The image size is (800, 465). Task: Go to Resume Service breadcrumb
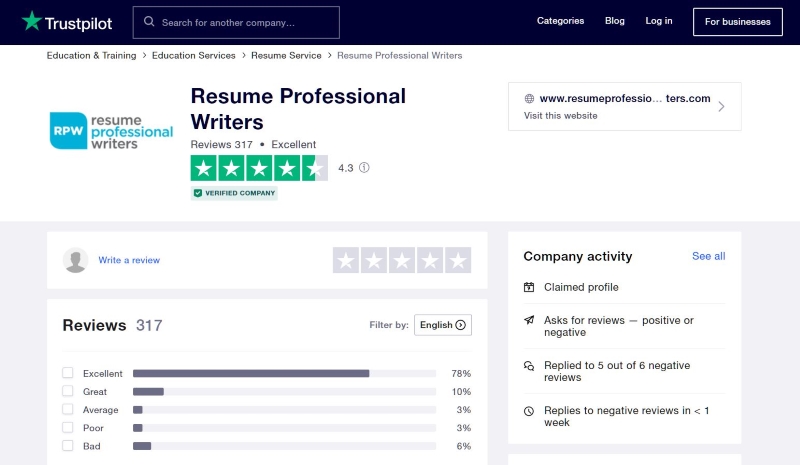pyautogui.click(x=286, y=55)
